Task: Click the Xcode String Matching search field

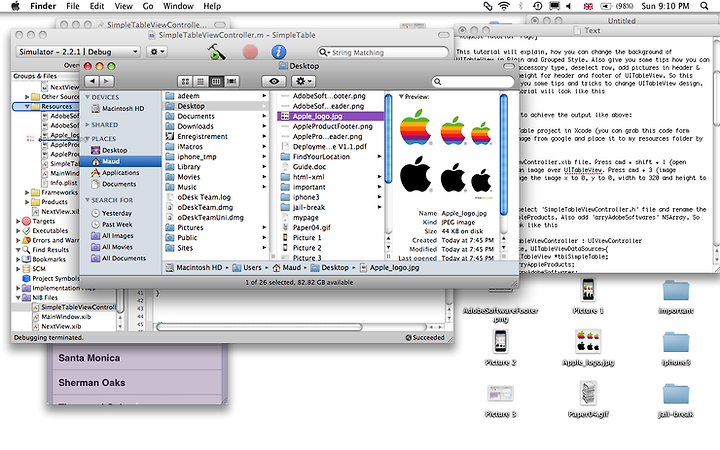Action: point(383,52)
